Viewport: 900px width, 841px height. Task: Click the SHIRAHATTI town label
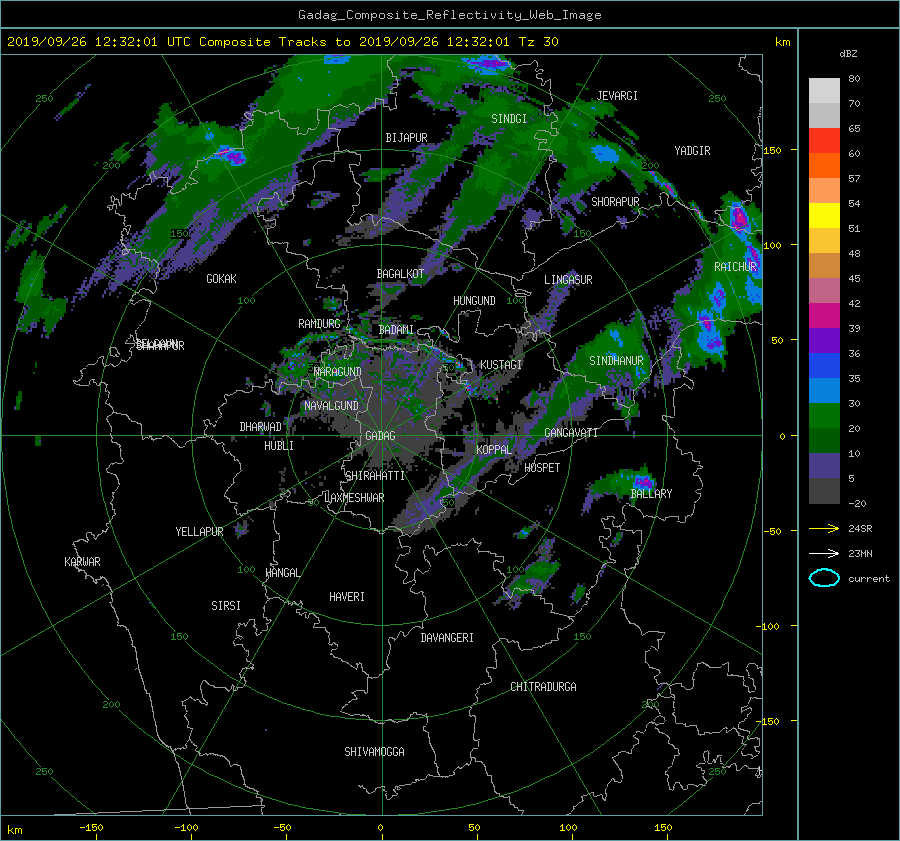pos(375,476)
